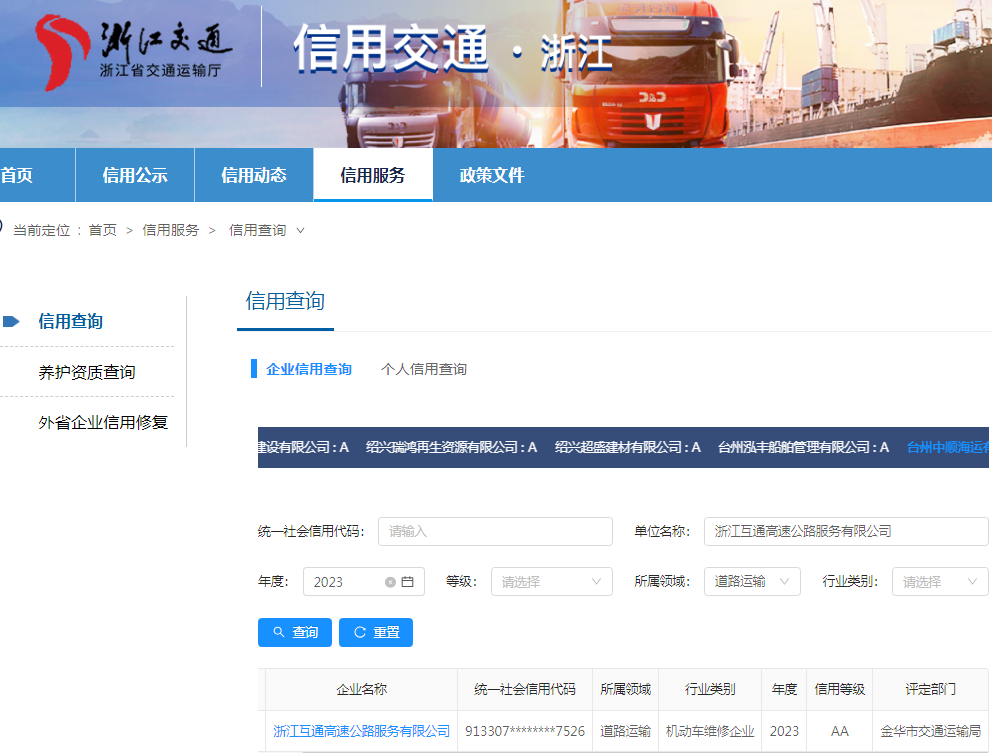Click the 查询 search button
The height and width of the screenshot is (753, 992).
(x=294, y=632)
